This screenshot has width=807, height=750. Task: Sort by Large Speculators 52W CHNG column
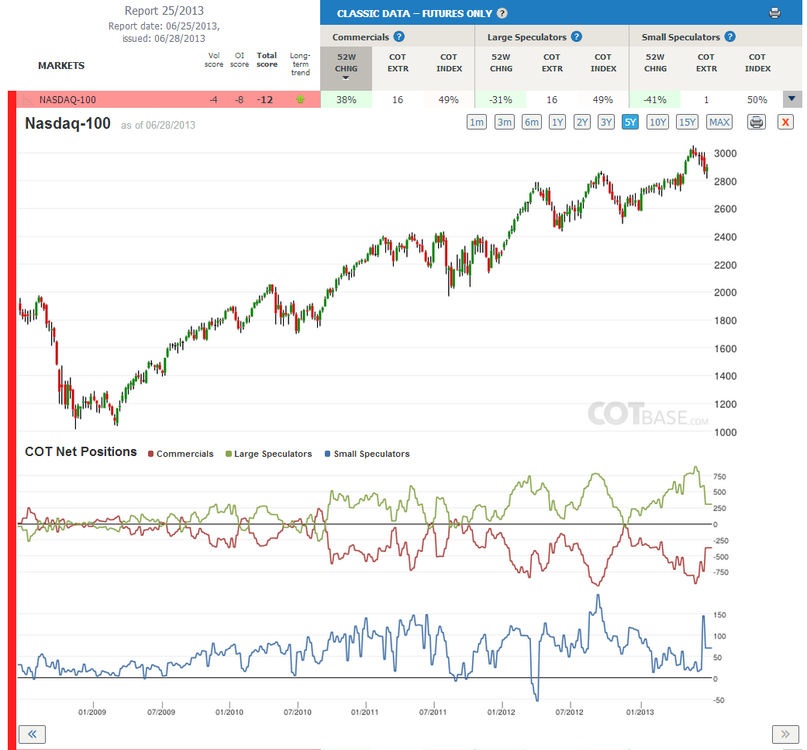click(x=501, y=63)
